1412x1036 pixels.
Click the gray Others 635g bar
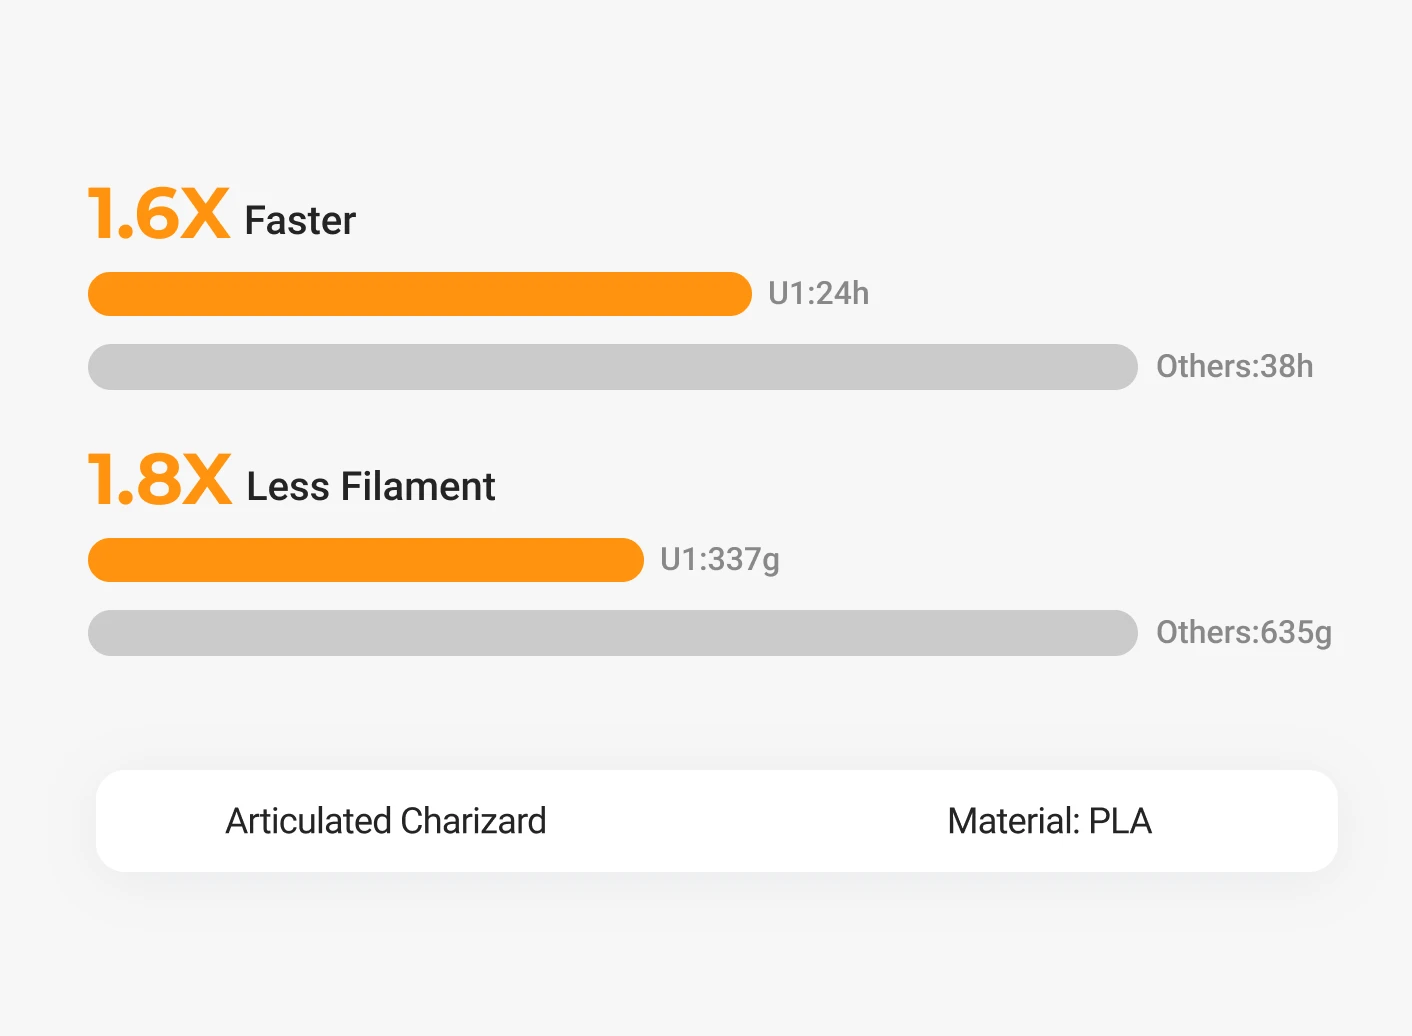[x=612, y=633]
